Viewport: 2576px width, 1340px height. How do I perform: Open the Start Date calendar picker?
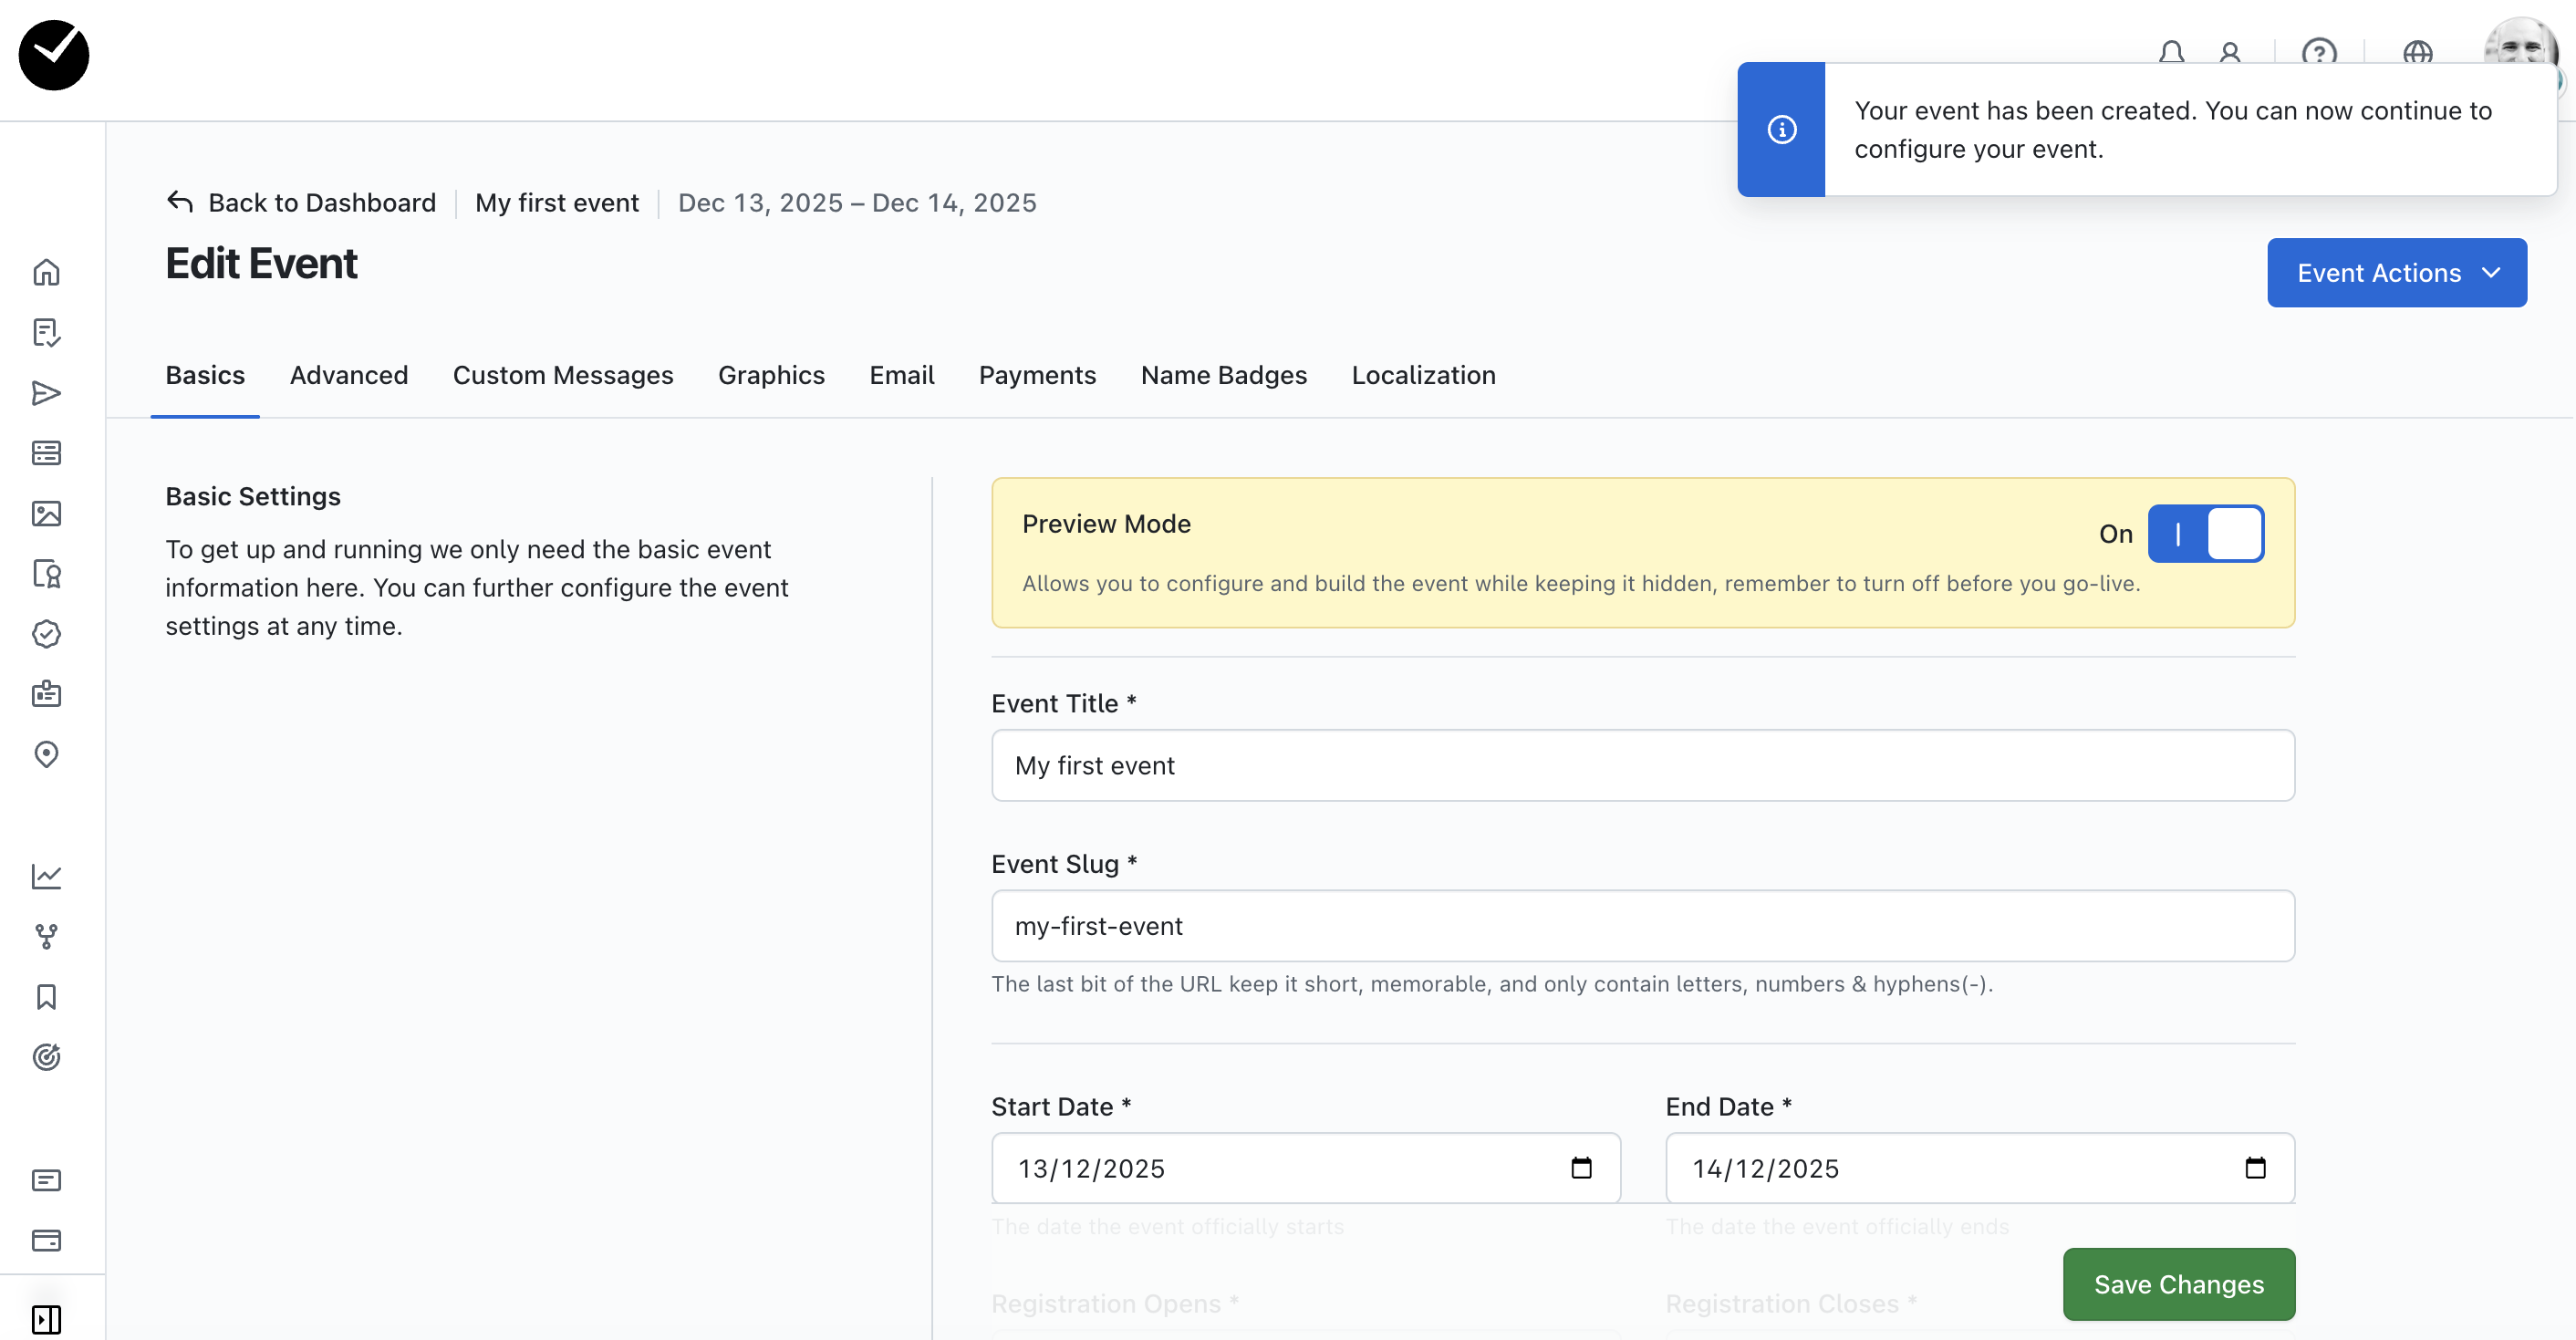point(1580,1168)
